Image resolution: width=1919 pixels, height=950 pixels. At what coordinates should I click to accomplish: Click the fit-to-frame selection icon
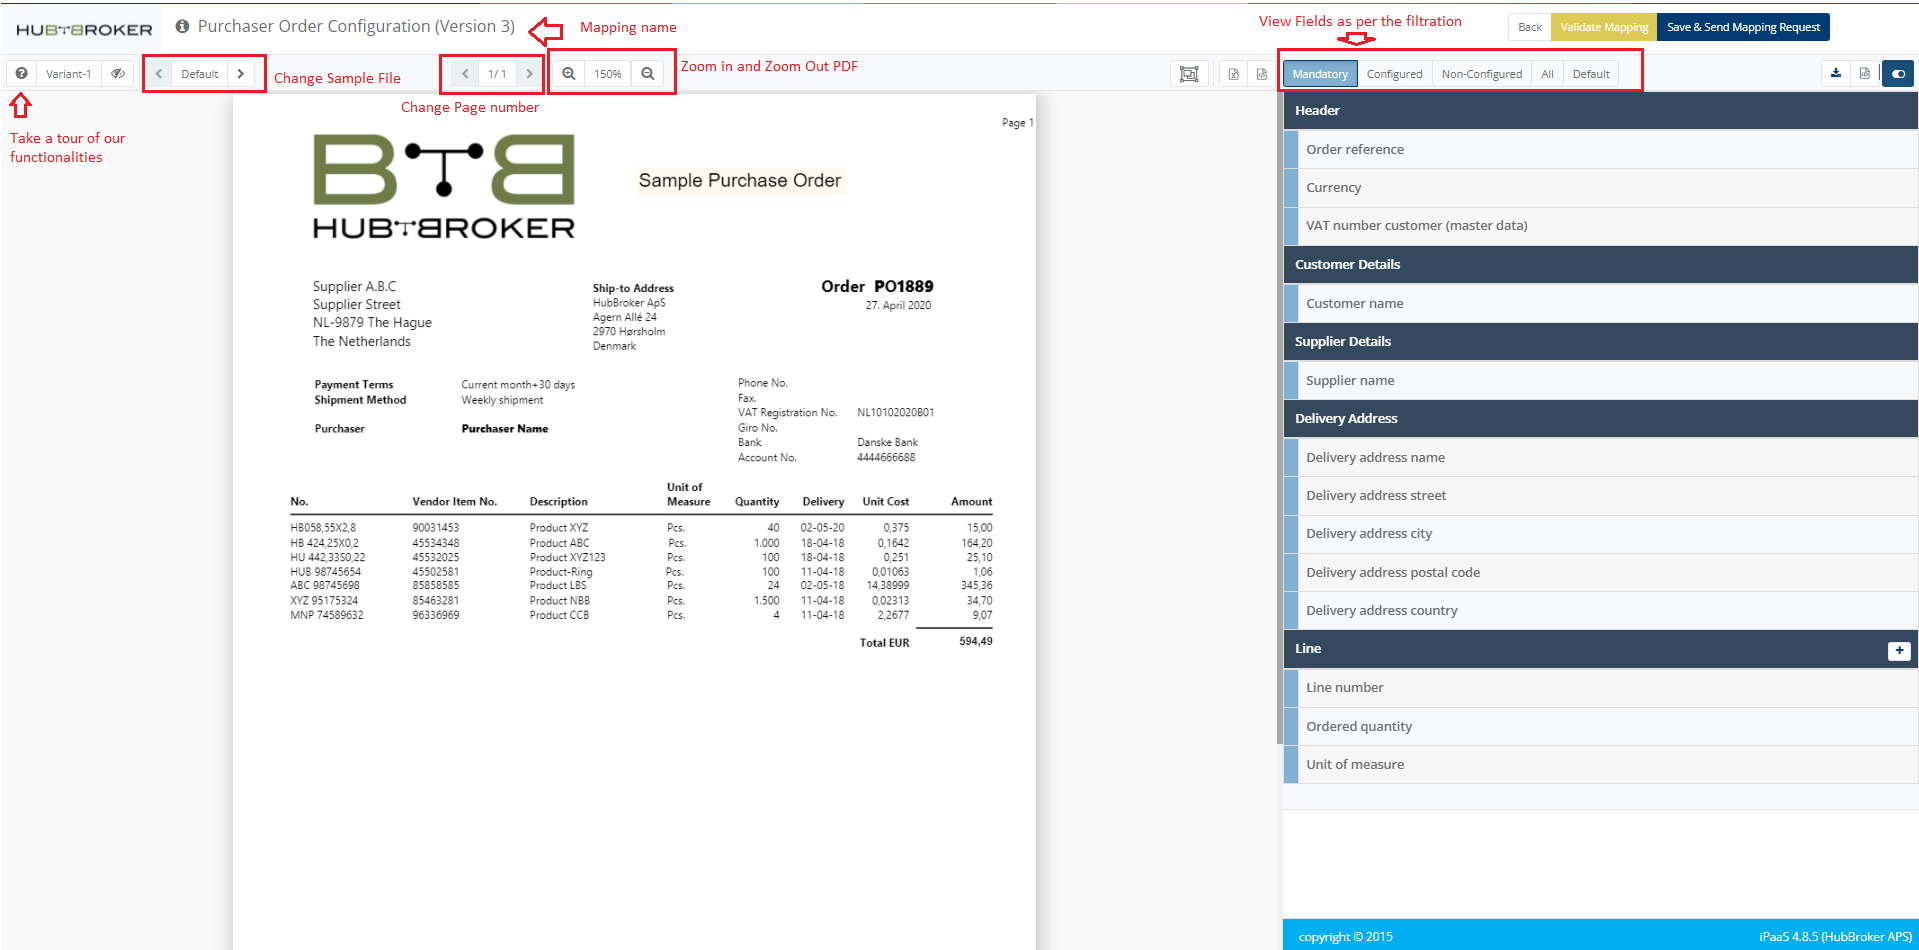click(x=1189, y=74)
